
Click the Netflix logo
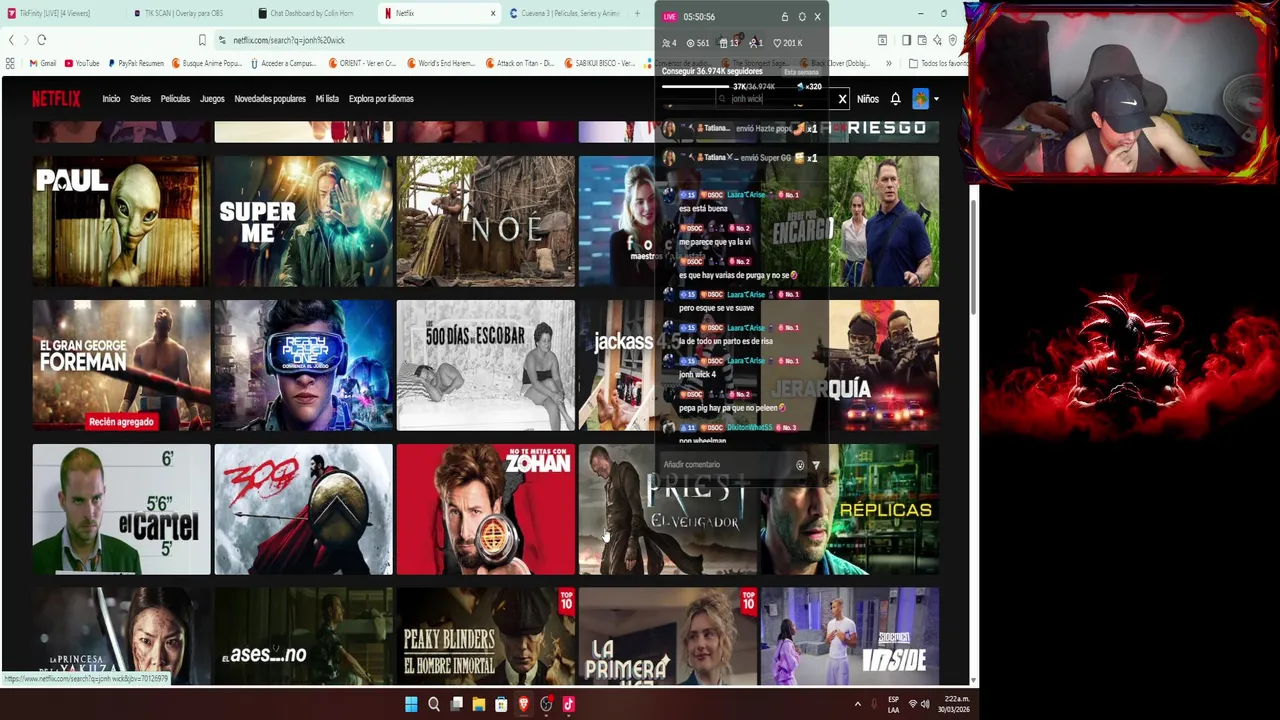pos(56,98)
